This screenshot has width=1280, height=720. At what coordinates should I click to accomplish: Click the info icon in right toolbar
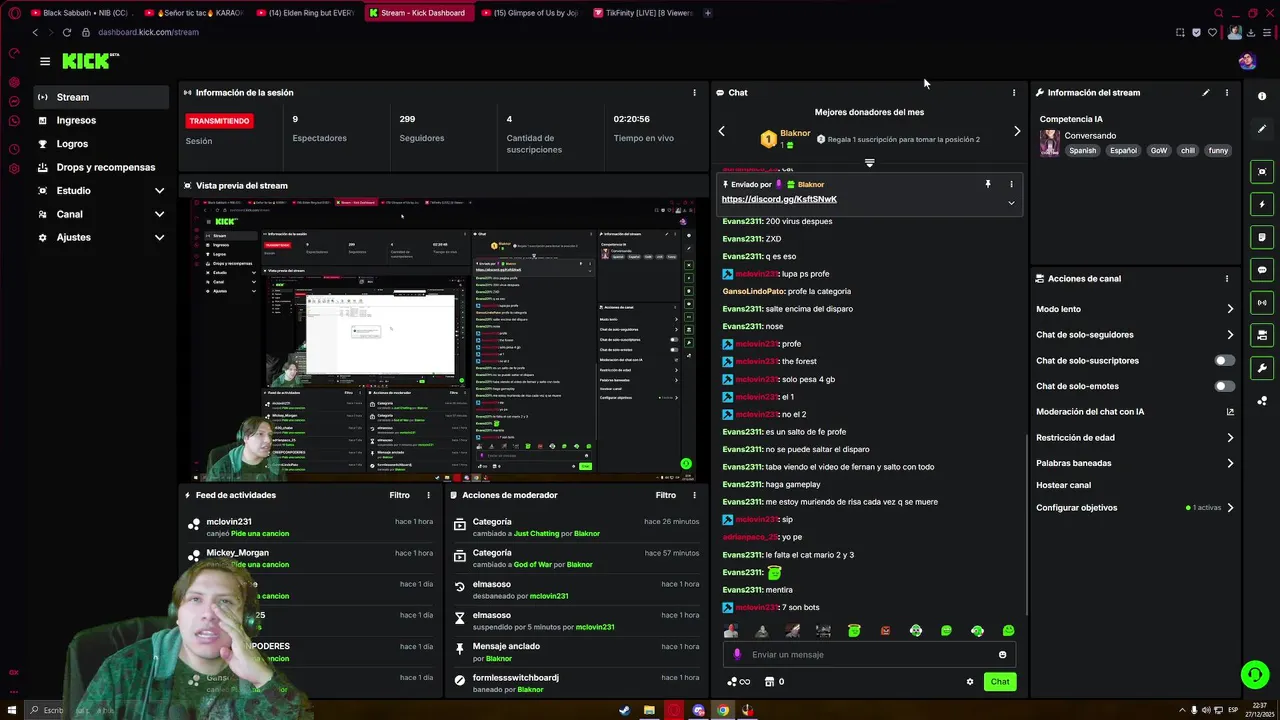(1262, 96)
